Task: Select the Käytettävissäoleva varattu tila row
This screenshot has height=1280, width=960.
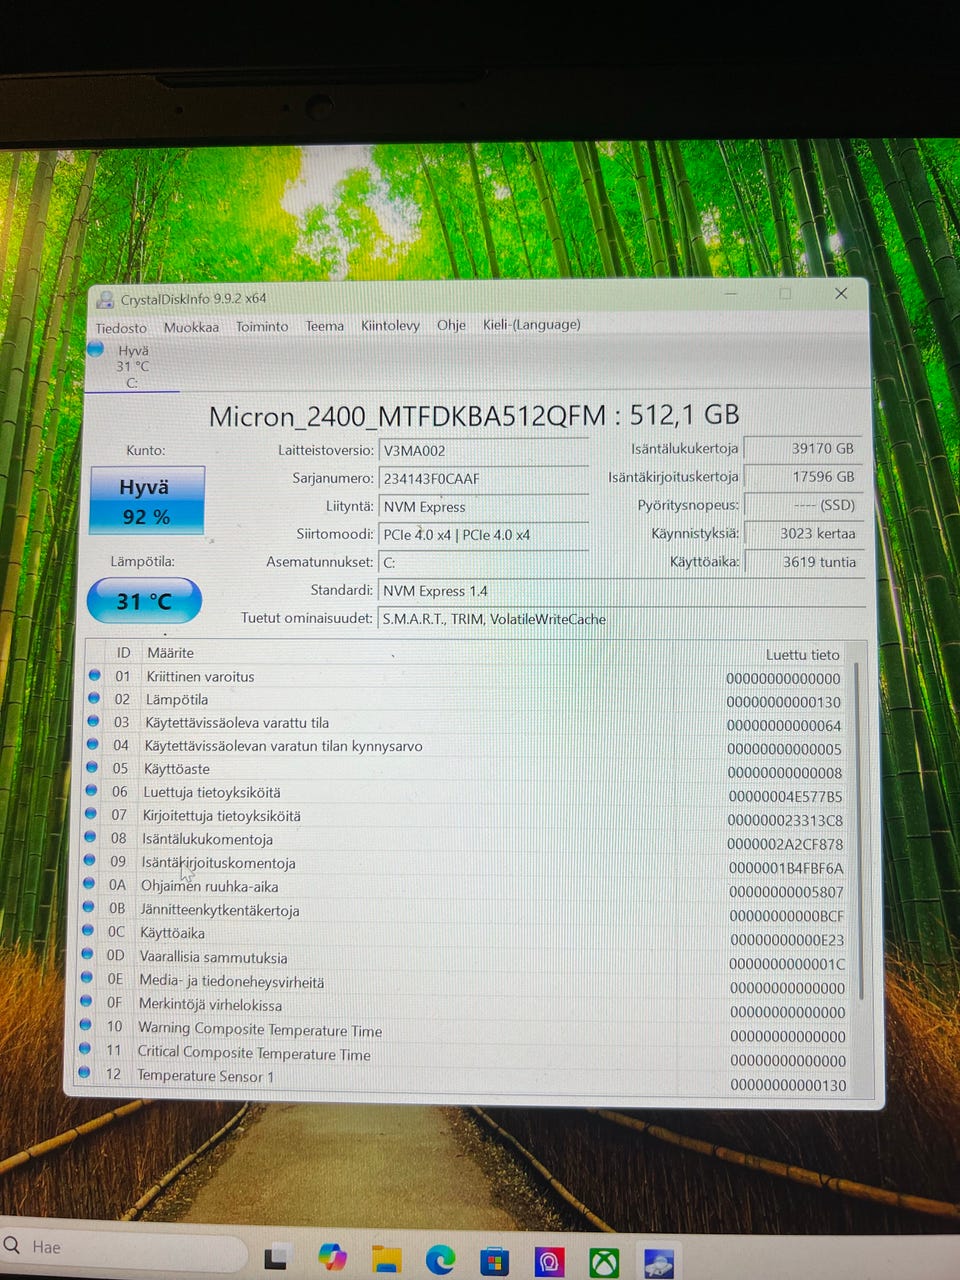Action: pos(467,723)
